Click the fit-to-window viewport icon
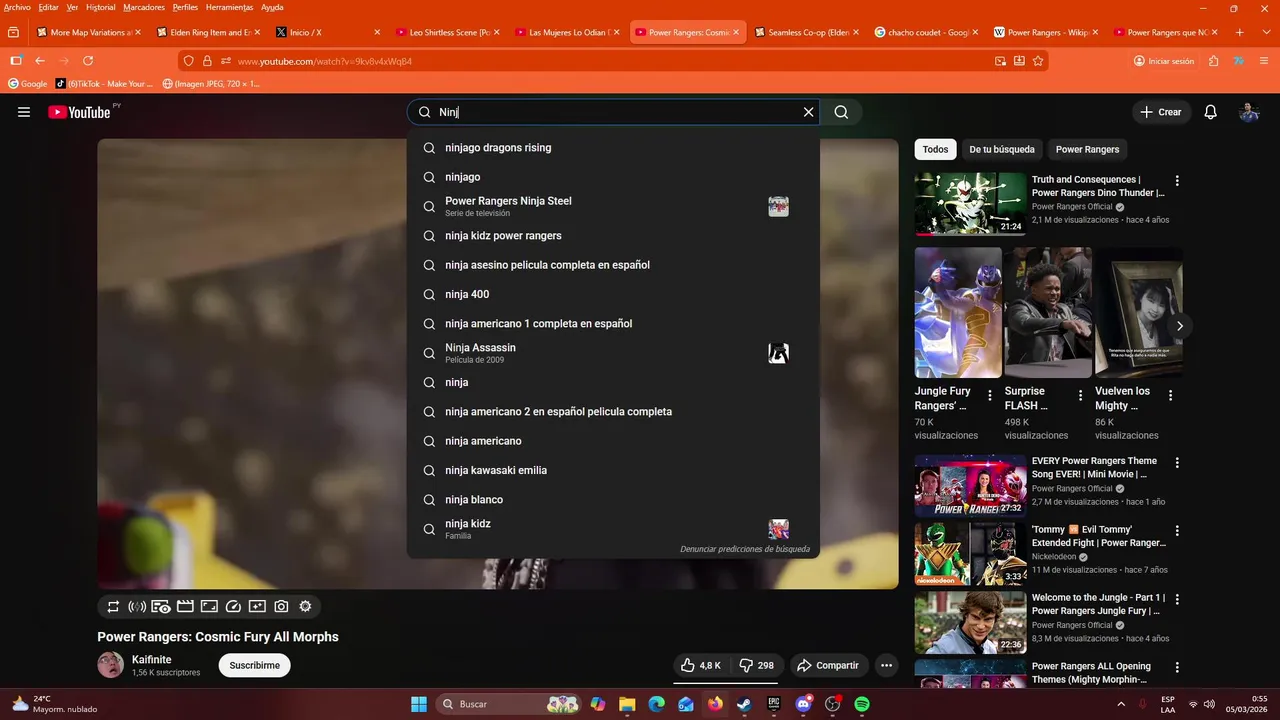The width and height of the screenshot is (1280, 720). [209, 606]
